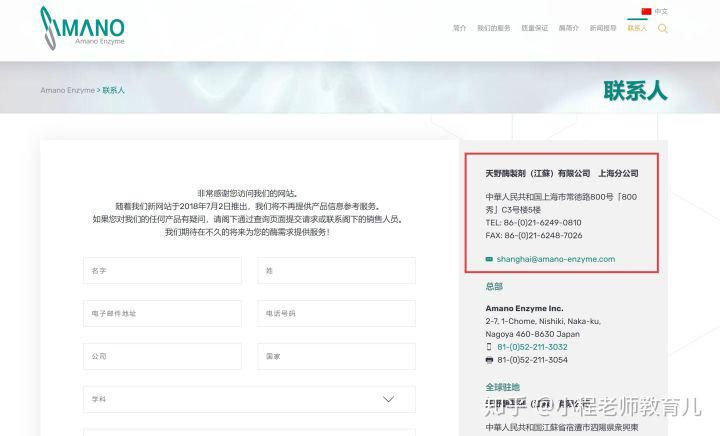720x436 pixels.
Task: Select the FAX: 86-(0)21-6248-7026 text
Action: [534, 235]
